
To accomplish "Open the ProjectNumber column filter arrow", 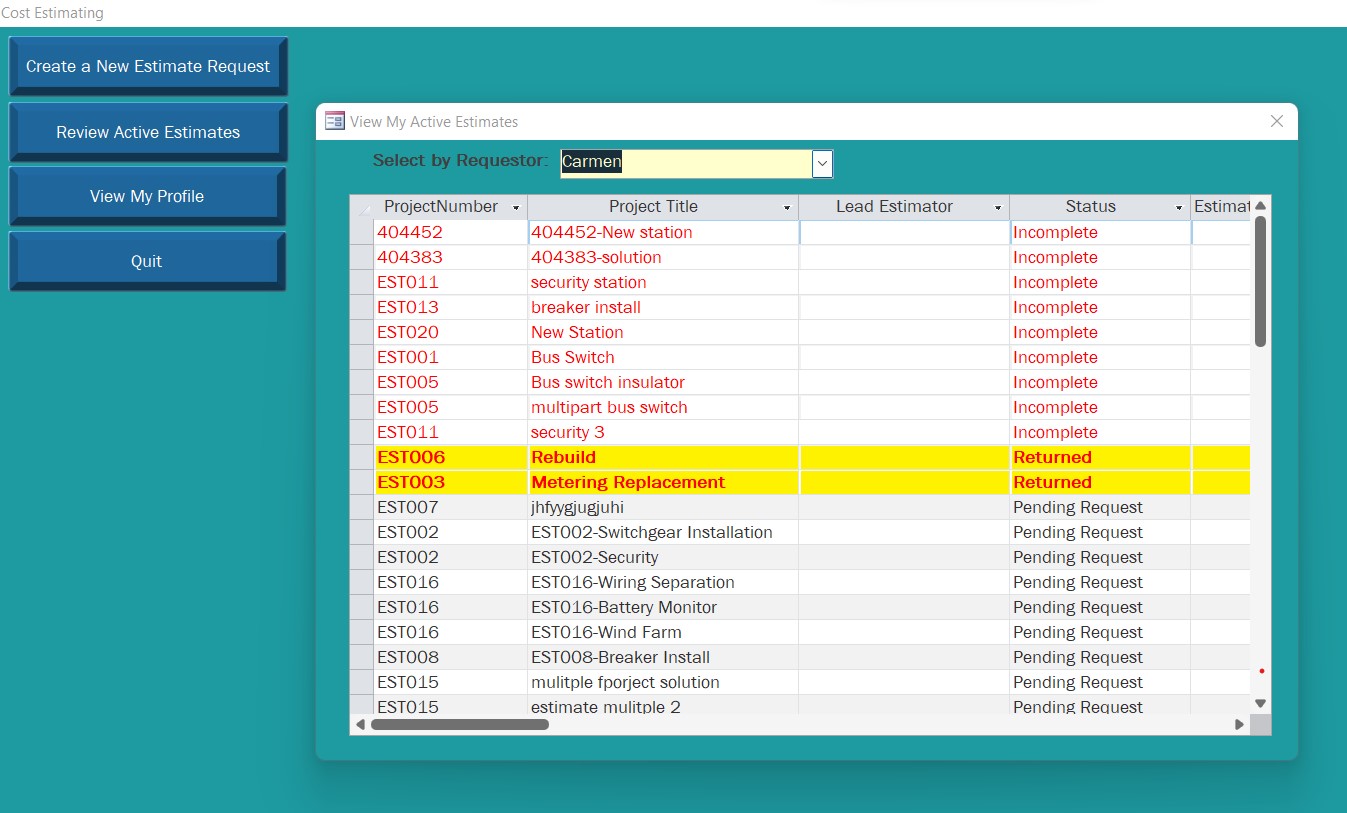I will pyautogui.click(x=516, y=208).
